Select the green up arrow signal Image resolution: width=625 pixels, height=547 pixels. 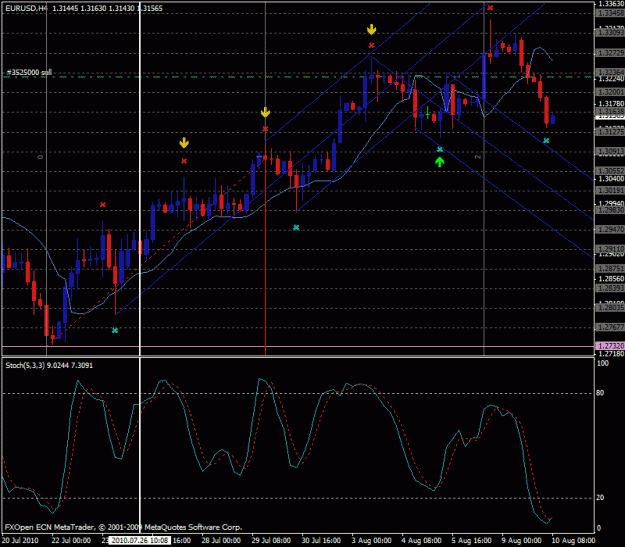click(439, 162)
